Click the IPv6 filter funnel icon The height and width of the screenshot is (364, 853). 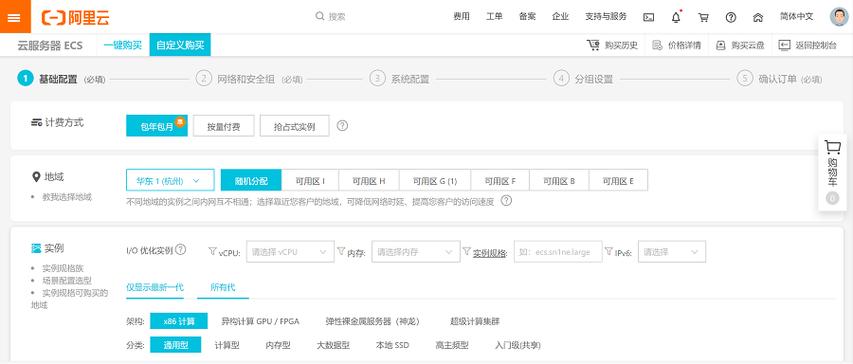pos(609,251)
